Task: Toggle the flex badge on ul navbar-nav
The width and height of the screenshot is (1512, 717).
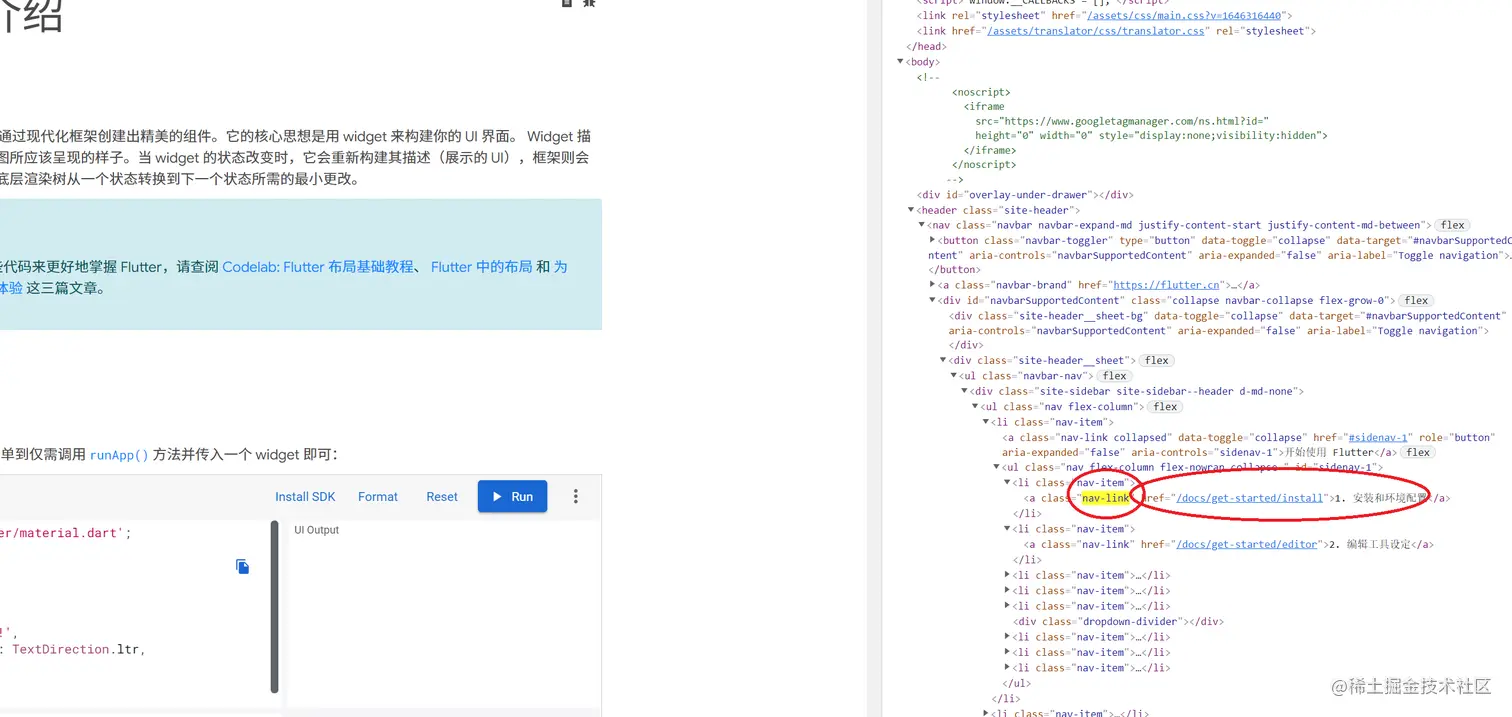Action: [x=1114, y=376]
